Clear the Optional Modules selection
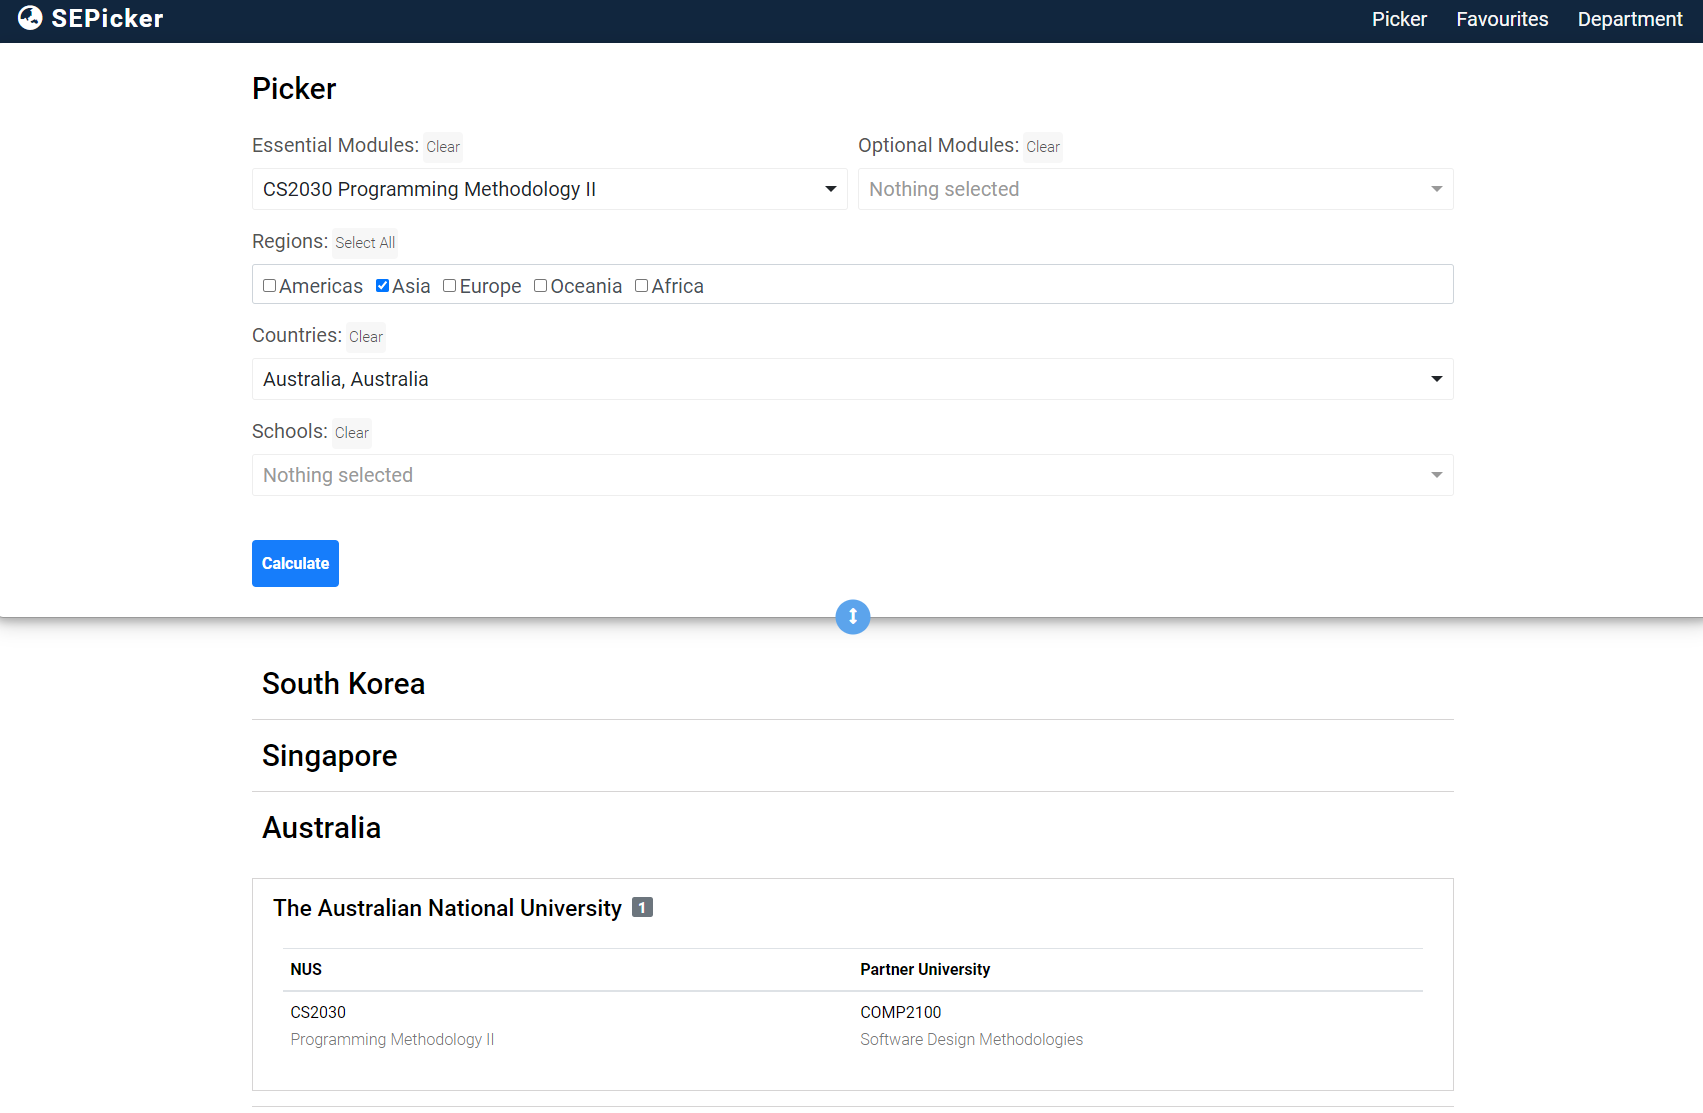This screenshot has height=1113, width=1703. click(1043, 147)
